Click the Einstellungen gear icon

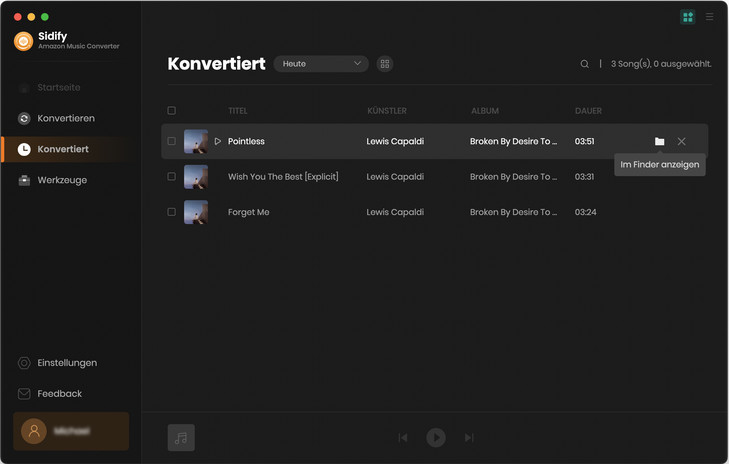[24, 363]
